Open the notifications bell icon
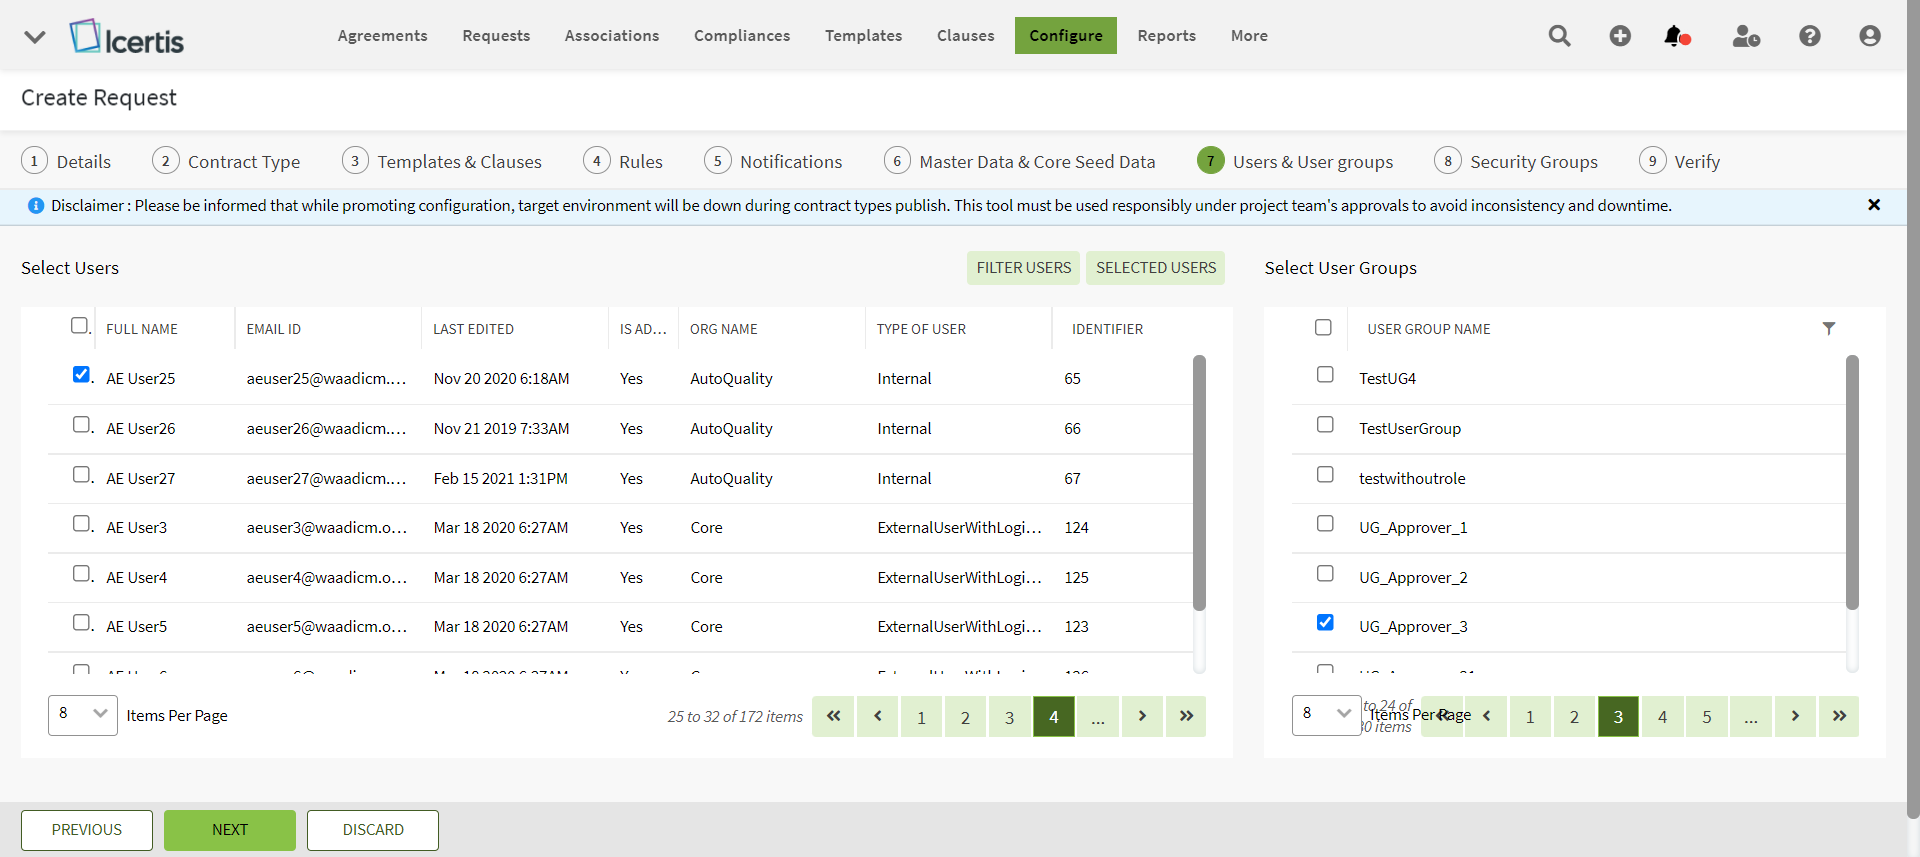1920x857 pixels. (x=1675, y=36)
